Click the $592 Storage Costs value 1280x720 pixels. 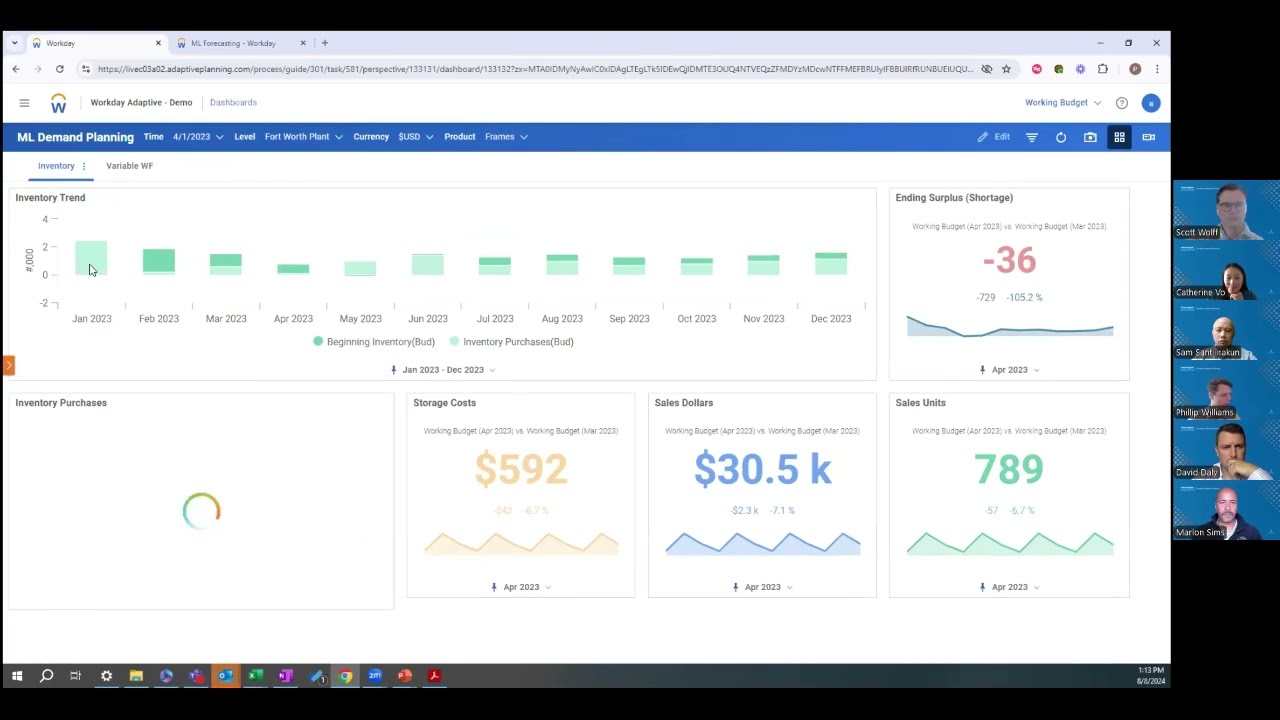pos(521,469)
